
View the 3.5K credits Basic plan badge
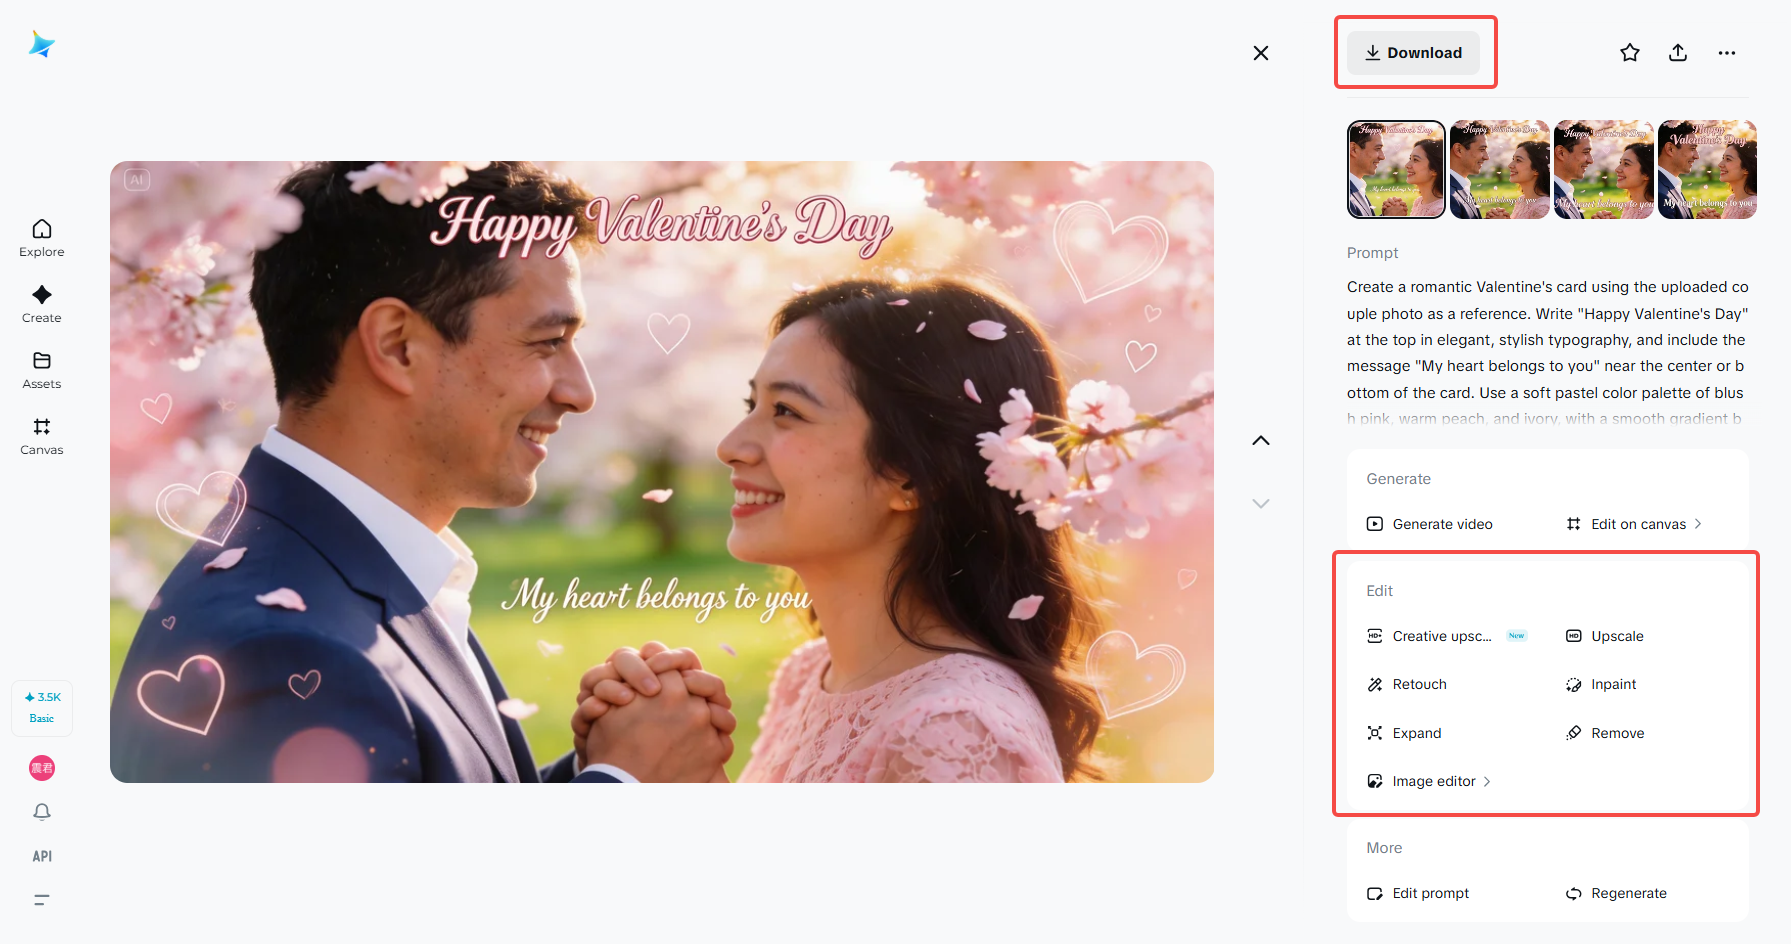pos(42,708)
